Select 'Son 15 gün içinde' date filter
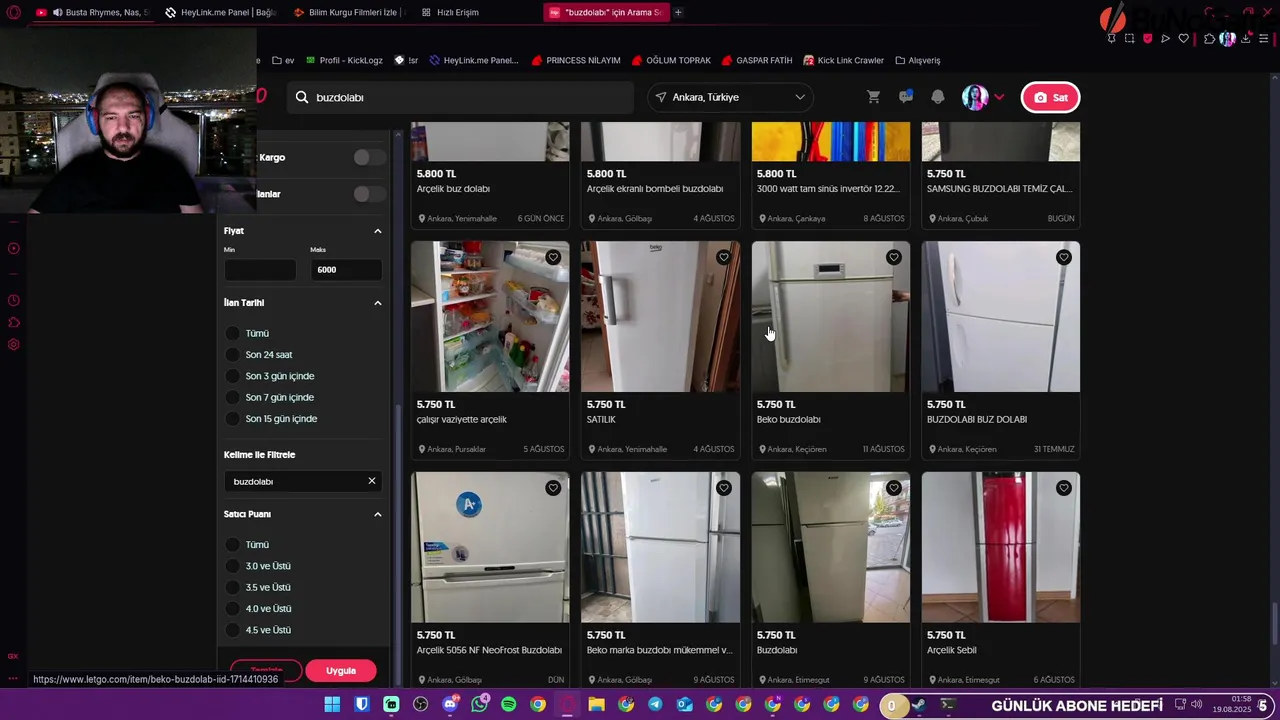Screen dimensions: 1280x720 click(x=233, y=419)
